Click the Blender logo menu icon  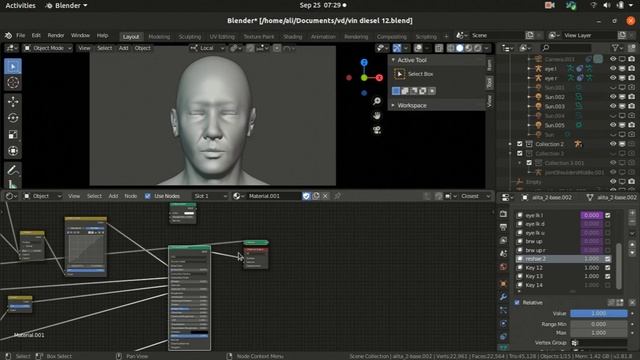point(8,36)
